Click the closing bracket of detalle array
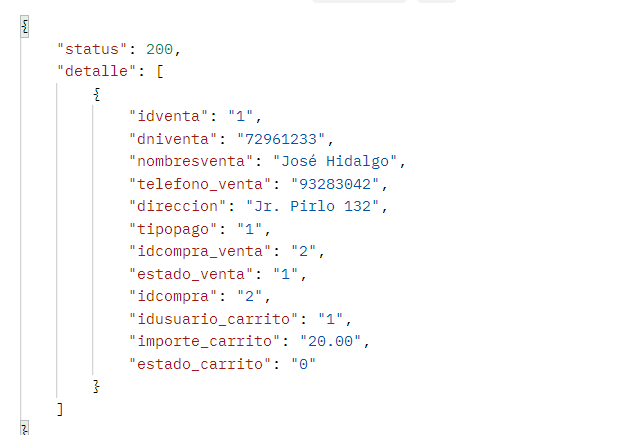This screenshot has height=435, width=636. tap(61, 408)
